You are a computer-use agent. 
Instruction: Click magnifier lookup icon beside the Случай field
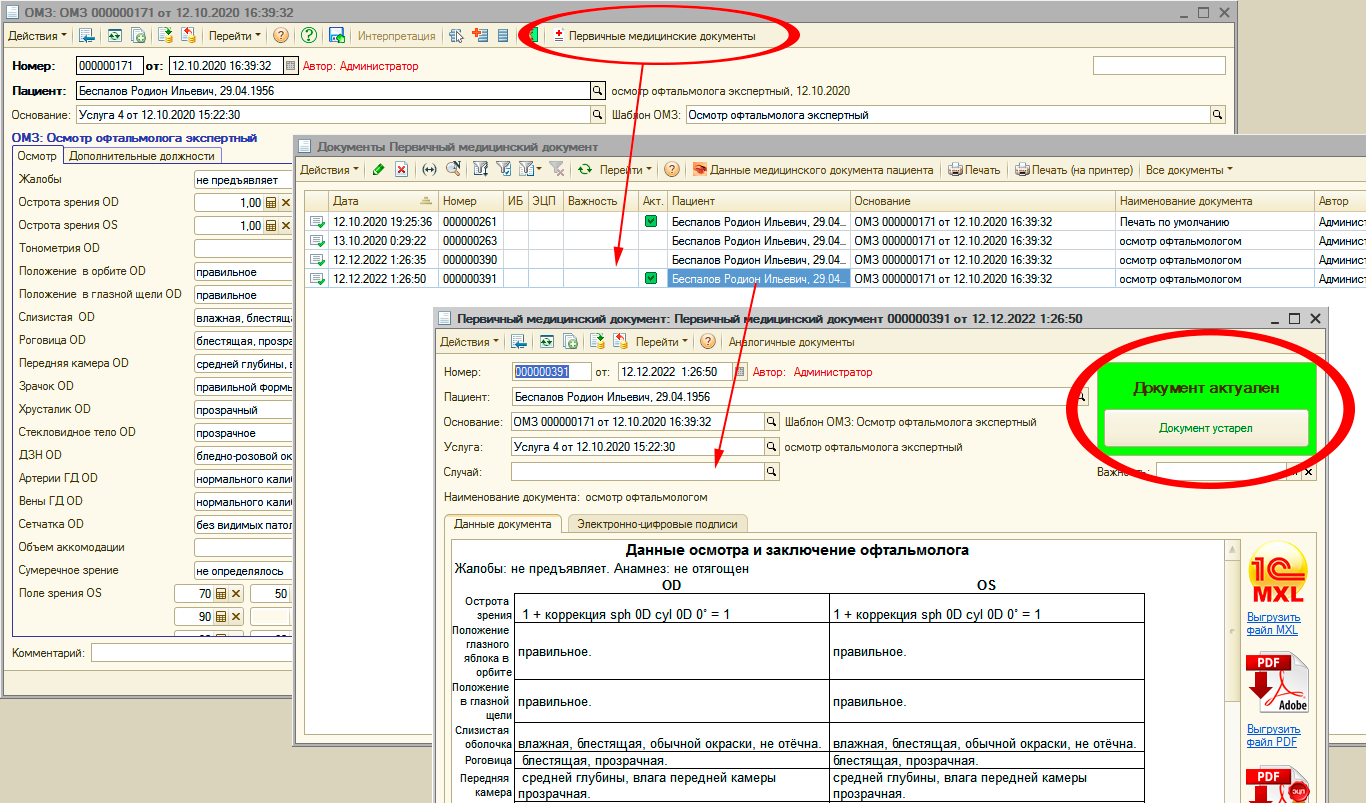click(771, 471)
